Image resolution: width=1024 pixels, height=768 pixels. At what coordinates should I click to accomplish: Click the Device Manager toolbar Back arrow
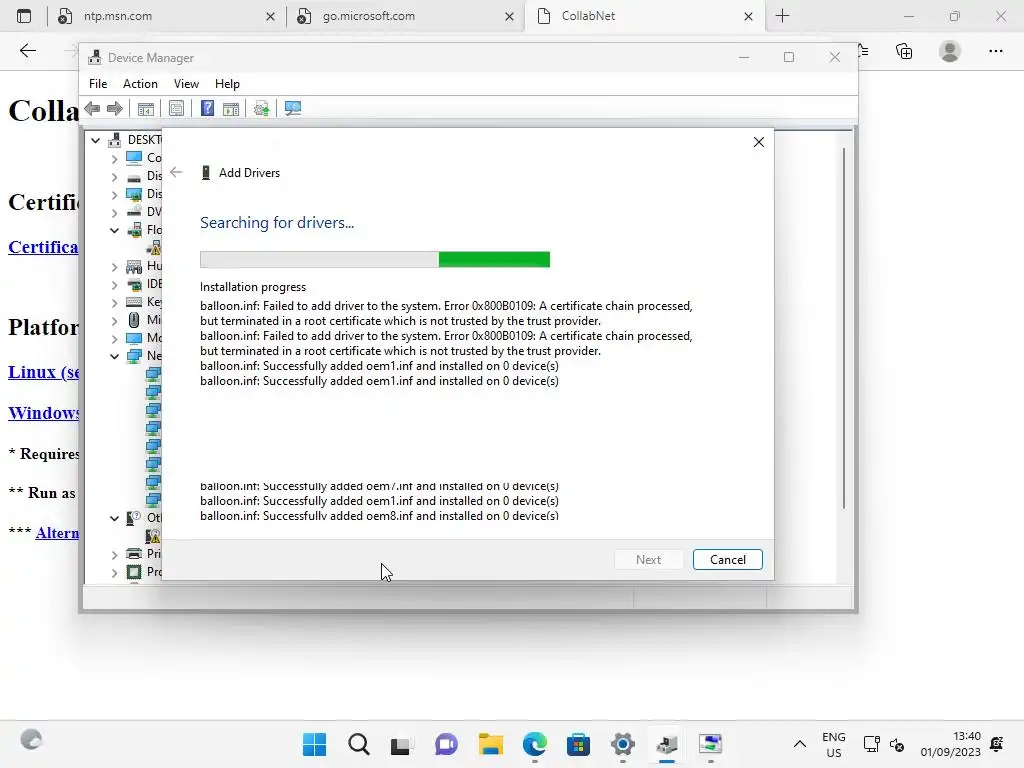point(93,108)
